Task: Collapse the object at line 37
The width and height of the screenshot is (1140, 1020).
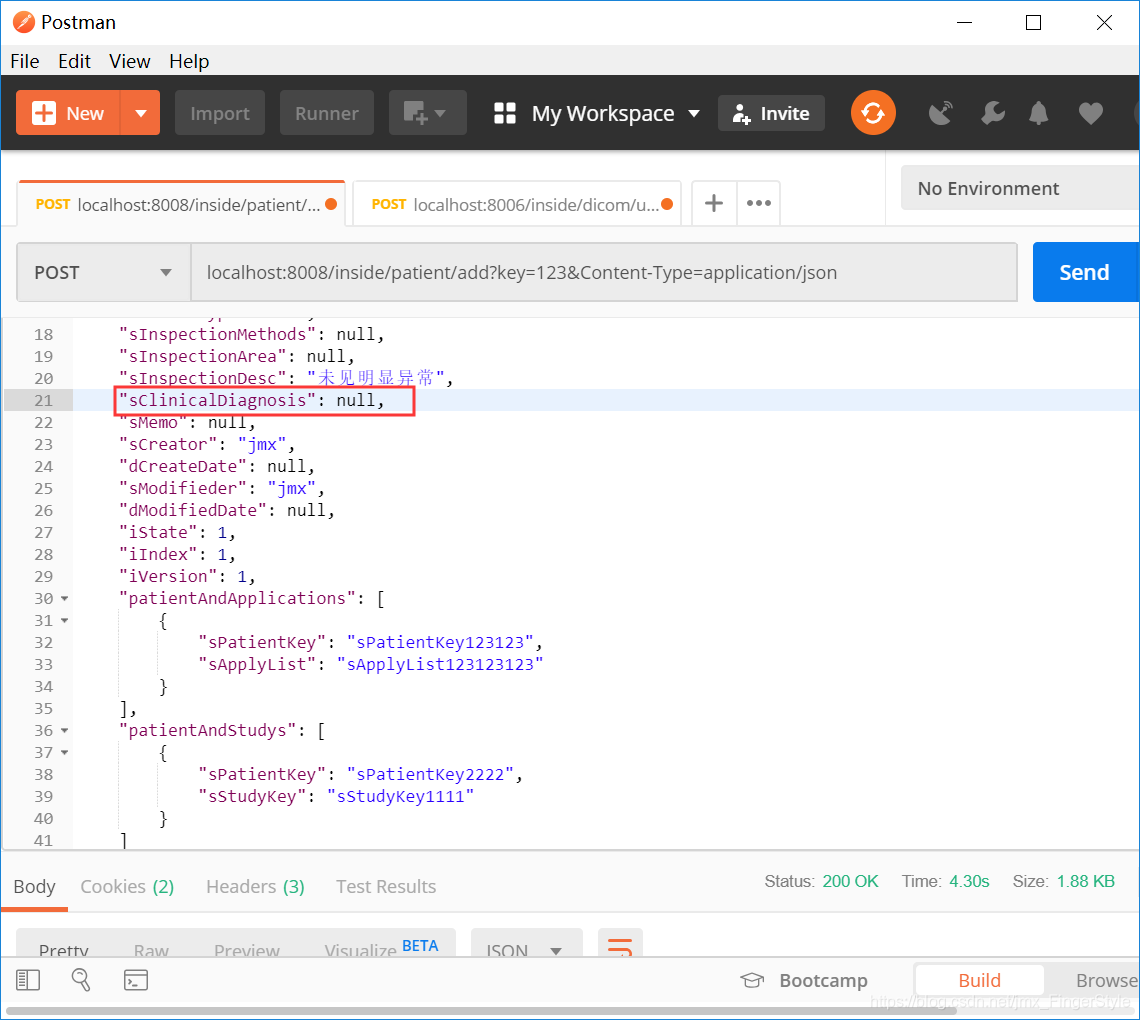Action: (64, 752)
